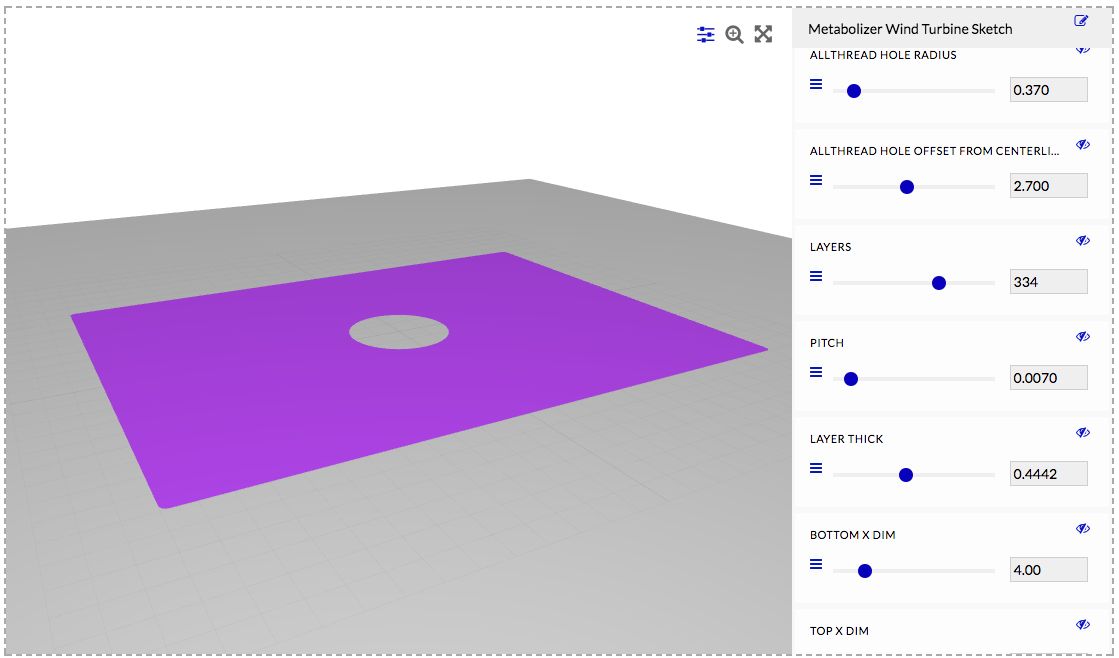Focus the Allthread Hole Radius value field 0.370
This screenshot has width=1119, height=658.
[1048, 90]
